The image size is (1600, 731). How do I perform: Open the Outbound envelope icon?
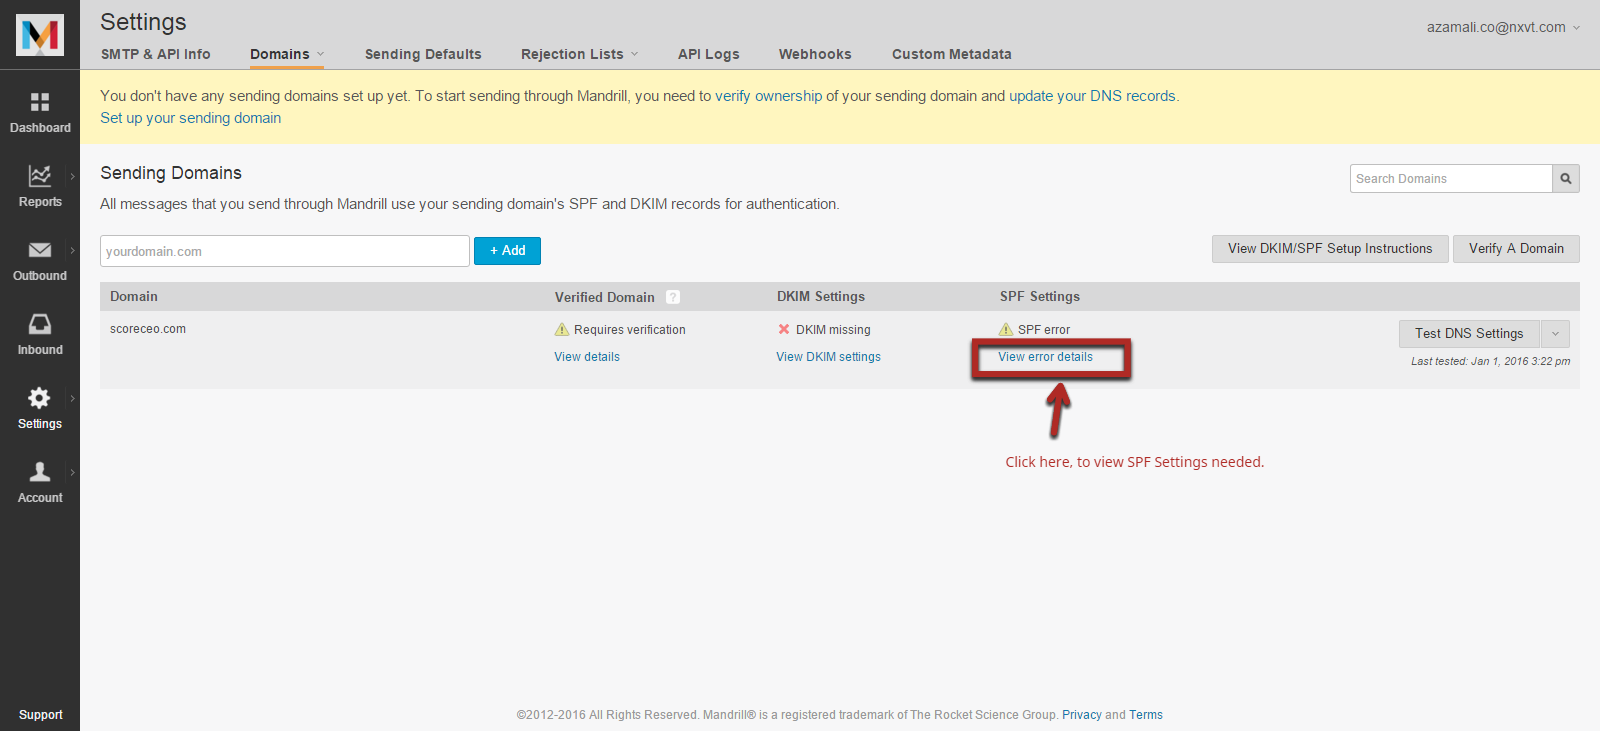pos(40,250)
